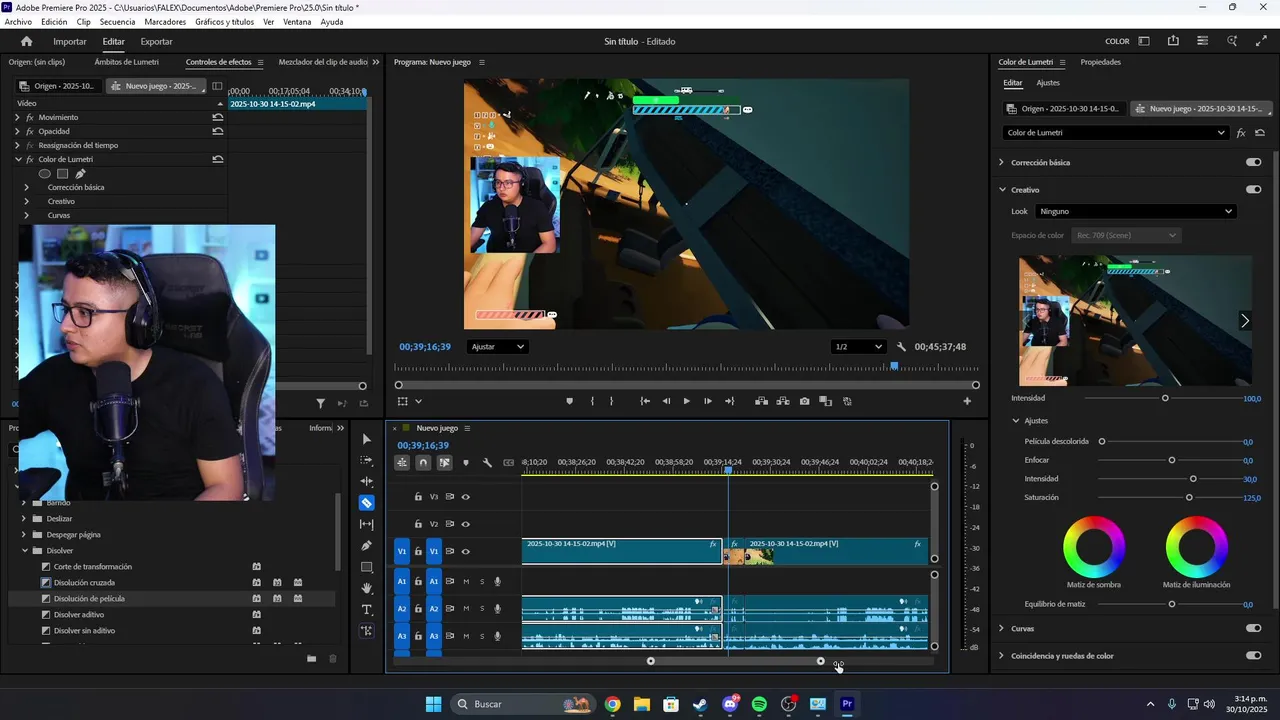Select the Razor tool
The height and width of the screenshot is (720, 1280).
(366, 503)
